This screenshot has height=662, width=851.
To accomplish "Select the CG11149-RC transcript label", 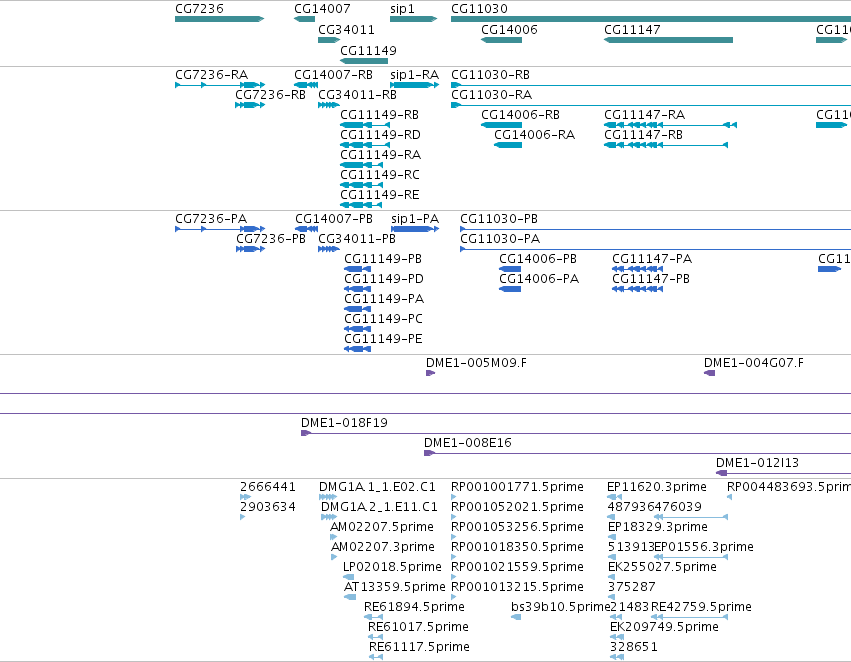I will coord(380,175).
